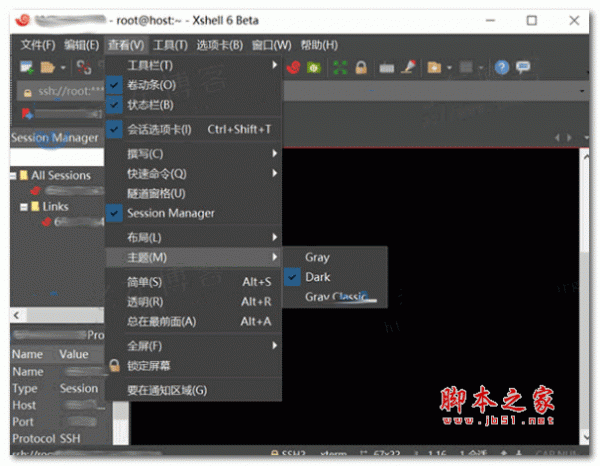Open the 工具(T) menu

pos(170,45)
